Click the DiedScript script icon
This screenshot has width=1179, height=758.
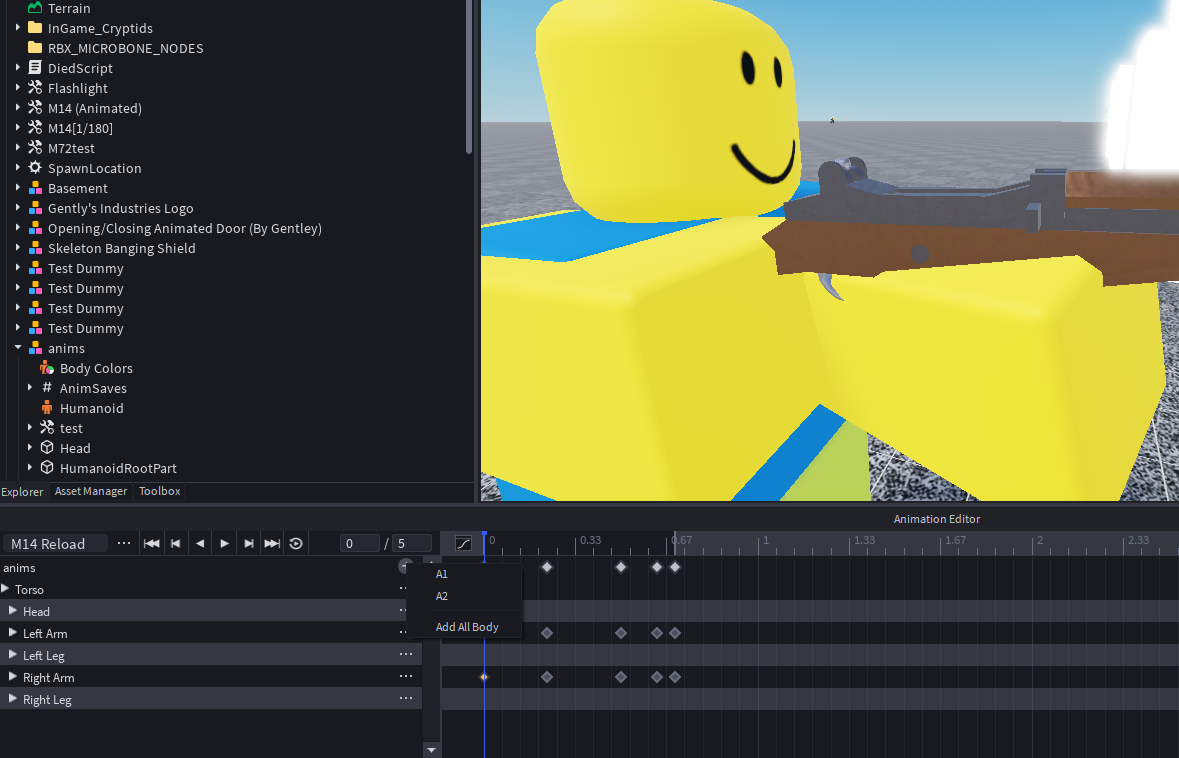(x=35, y=68)
